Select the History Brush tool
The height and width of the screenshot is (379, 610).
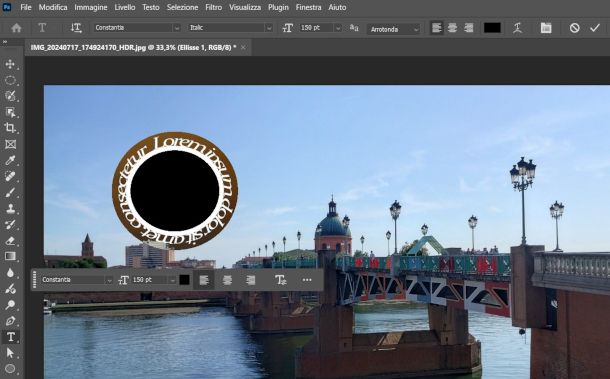point(10,225)
